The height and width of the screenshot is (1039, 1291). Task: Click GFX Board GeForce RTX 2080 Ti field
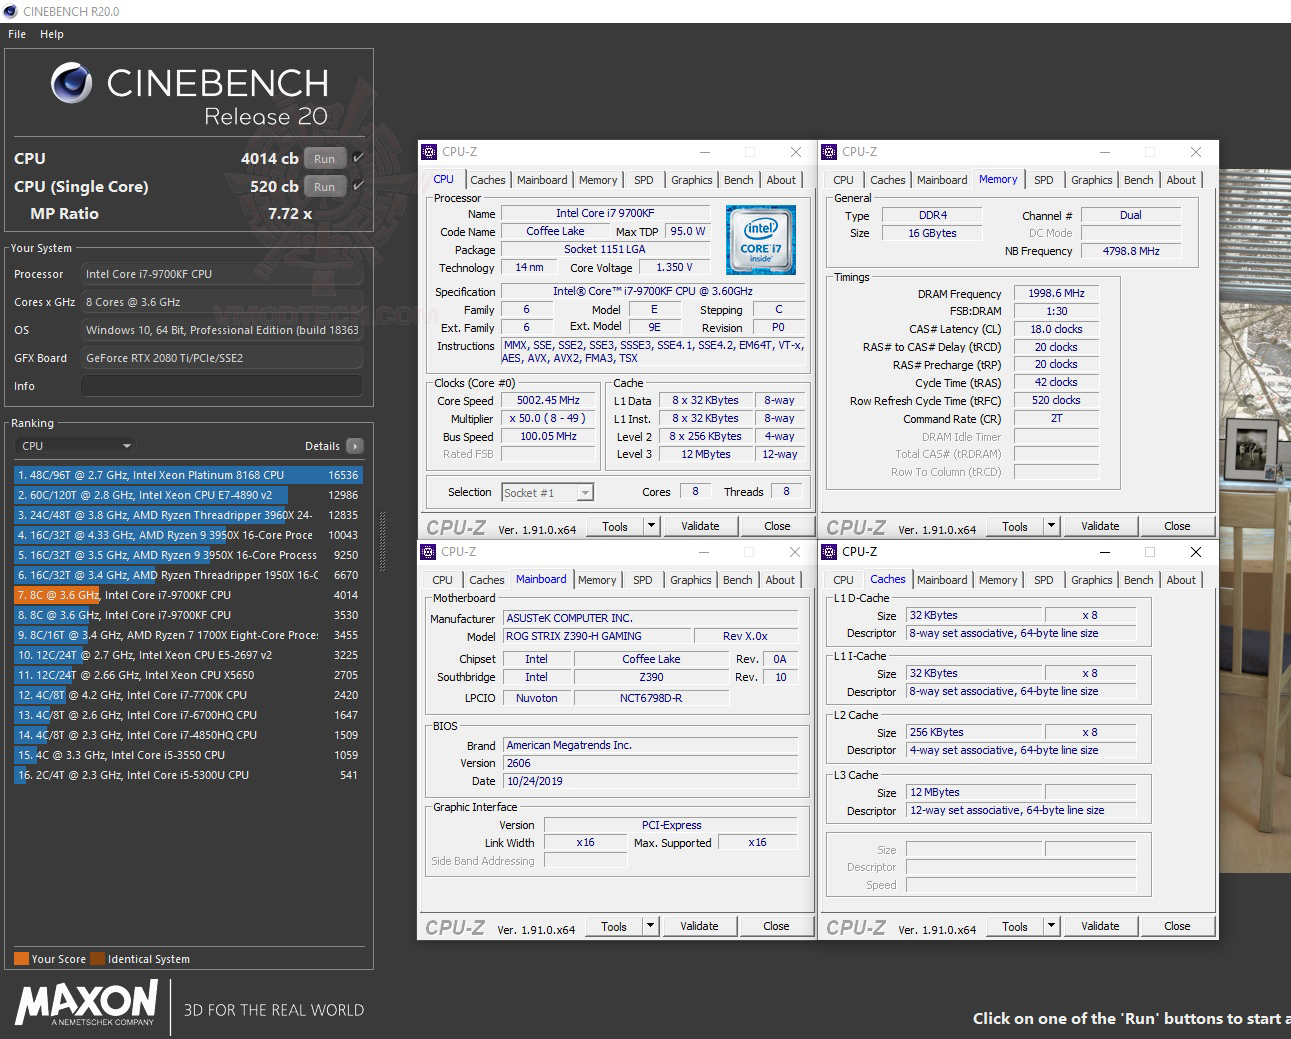[222, 358]
